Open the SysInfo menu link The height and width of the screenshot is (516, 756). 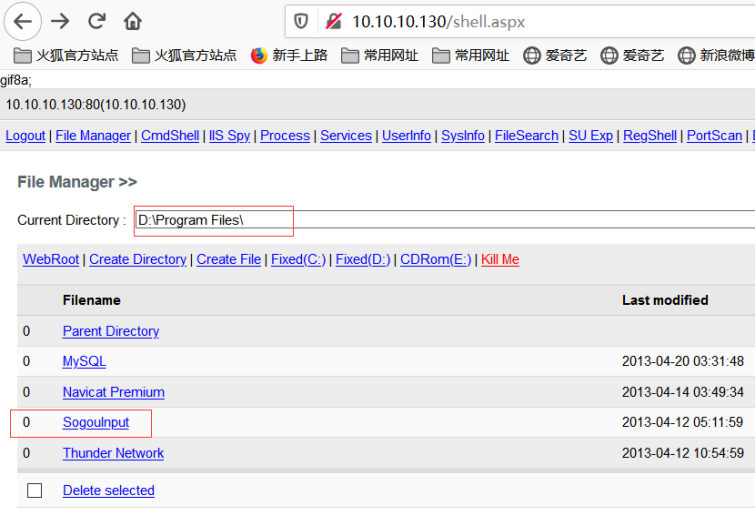pyautogui.click(x=462, y=136)
